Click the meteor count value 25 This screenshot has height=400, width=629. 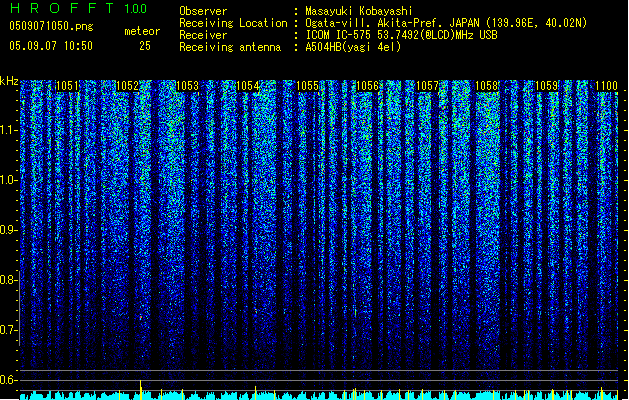tap(145, 46)
